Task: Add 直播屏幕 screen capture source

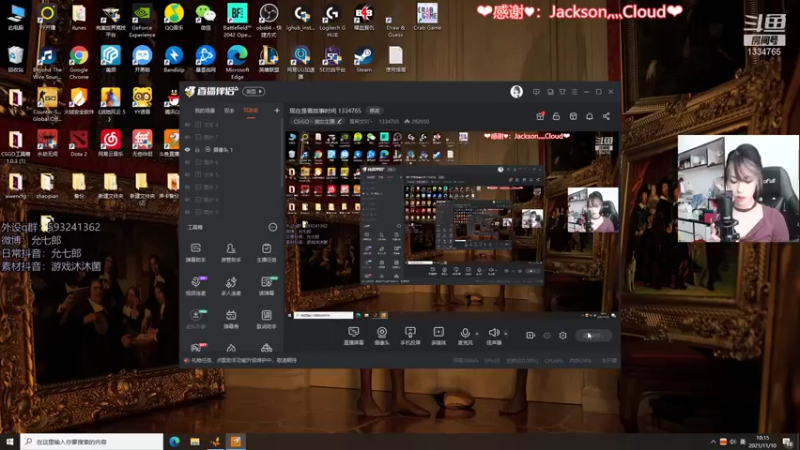Action: click(353, 336)
